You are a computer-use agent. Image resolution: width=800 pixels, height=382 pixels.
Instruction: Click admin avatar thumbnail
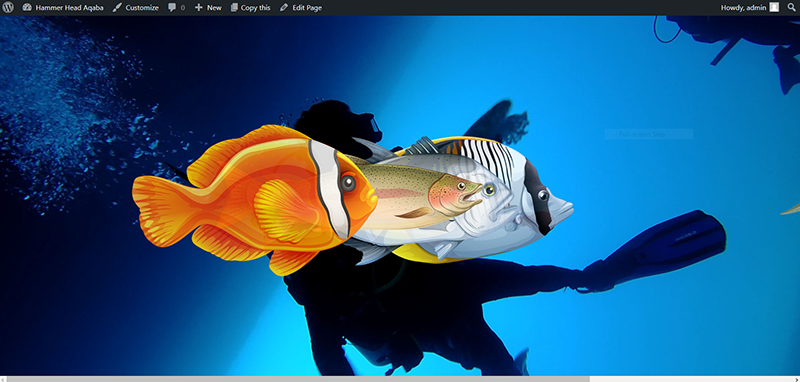click(x=774, y=8)
